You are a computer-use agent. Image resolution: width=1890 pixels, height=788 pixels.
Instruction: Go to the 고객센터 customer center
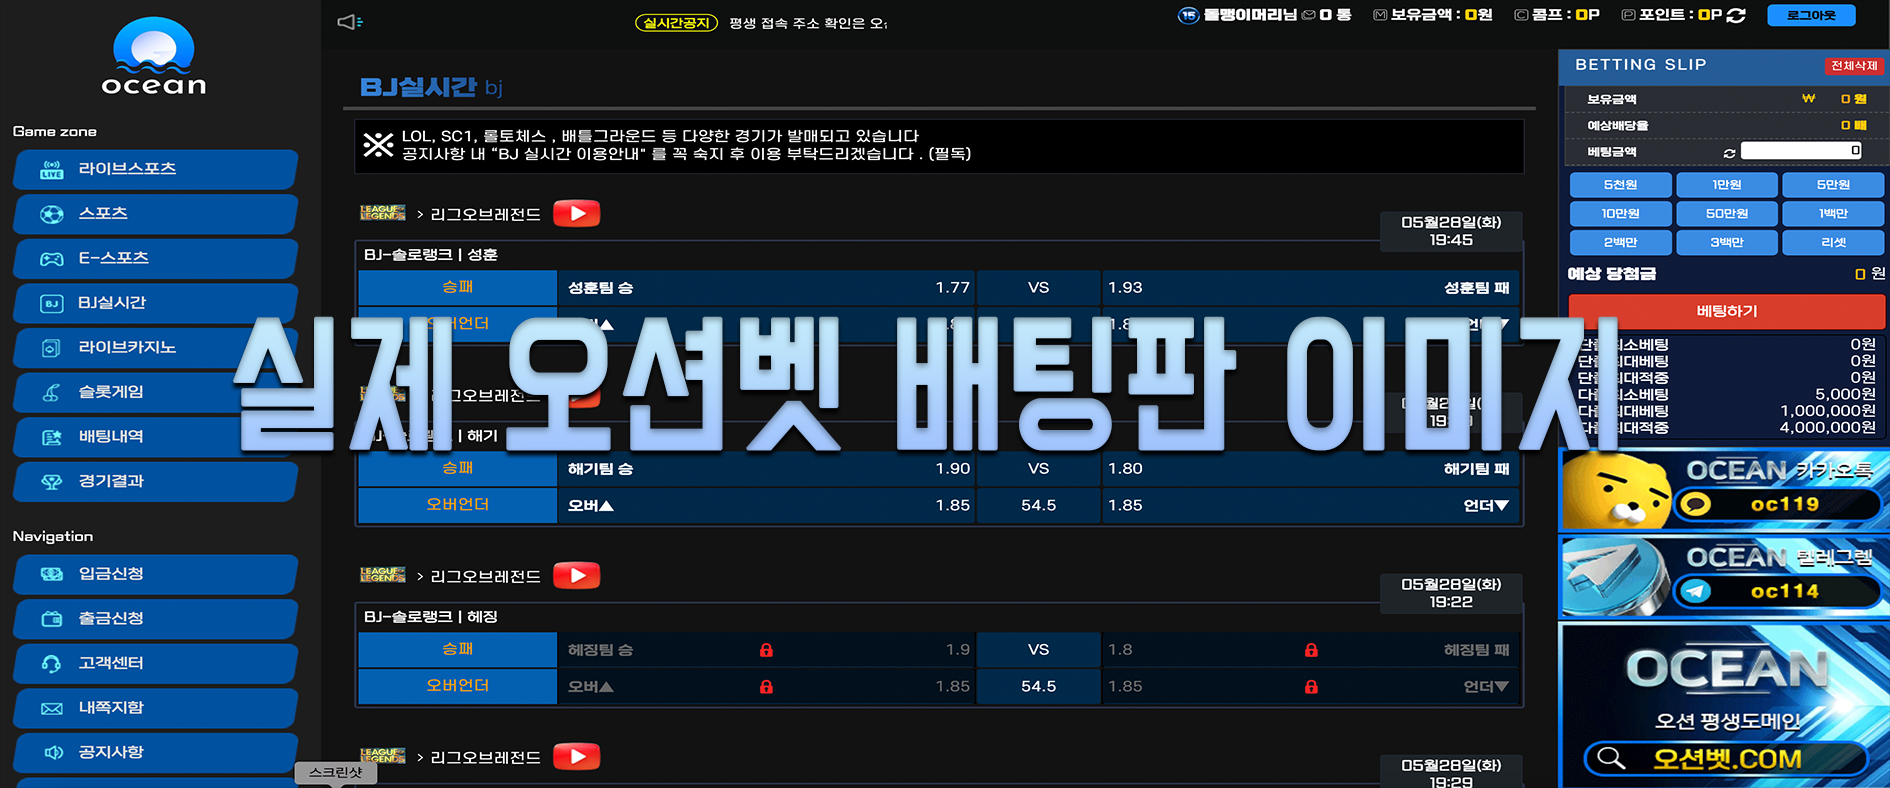tap(156, 663)
